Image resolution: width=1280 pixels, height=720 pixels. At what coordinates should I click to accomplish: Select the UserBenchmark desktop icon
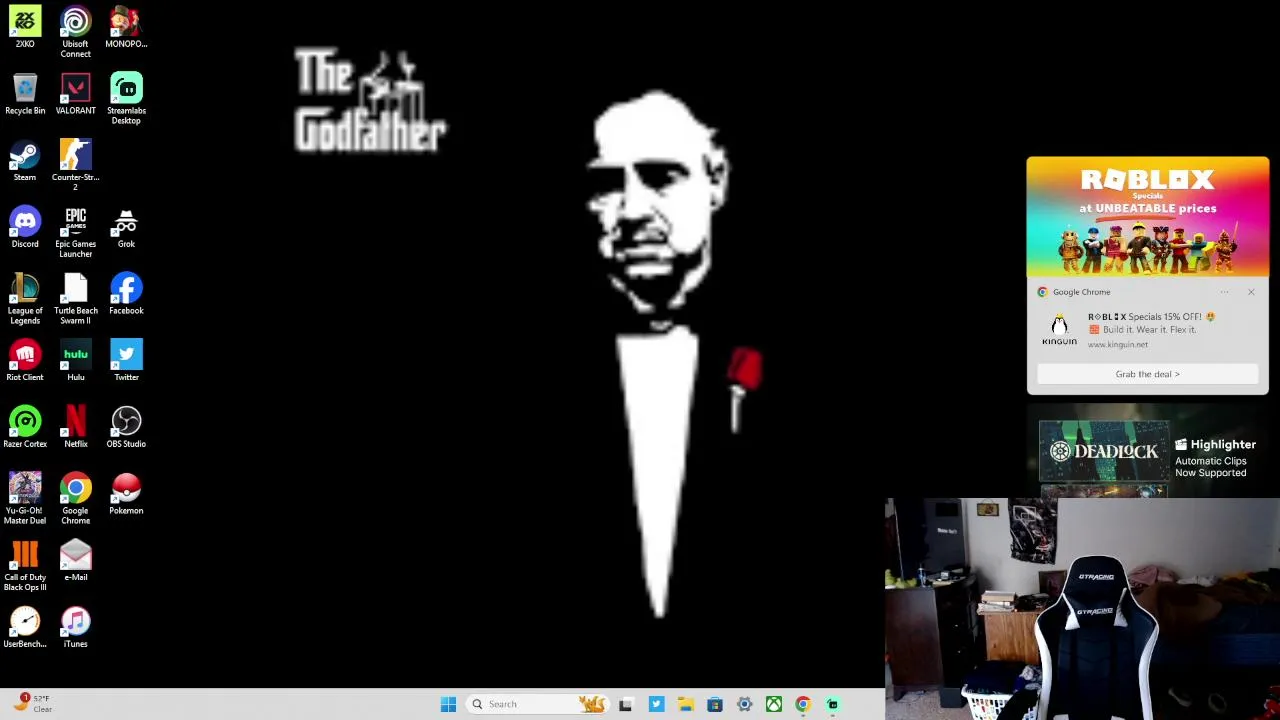[25, 627]
